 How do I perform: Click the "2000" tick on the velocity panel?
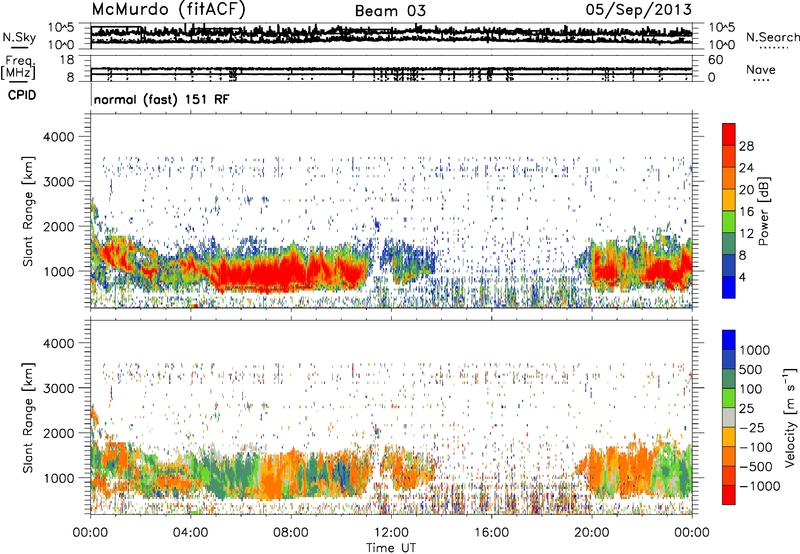point(58,433)
